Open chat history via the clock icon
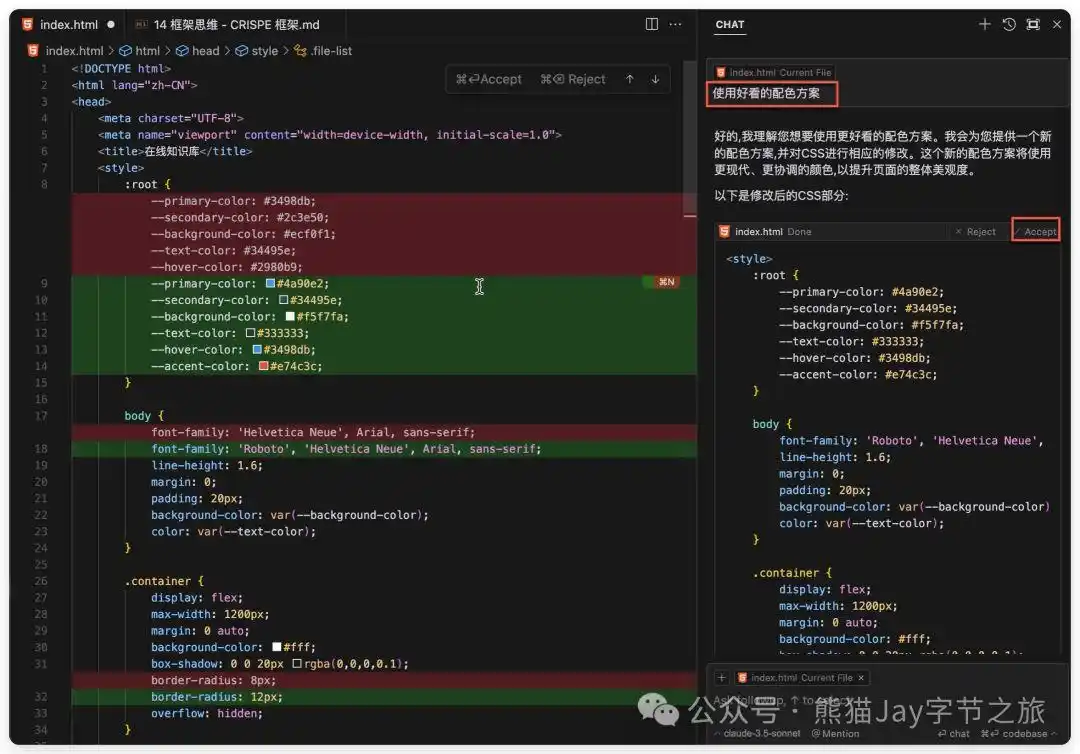The width and height of the screenshot is (1080, 754). pyautogui.click(x=1009, y=24)
